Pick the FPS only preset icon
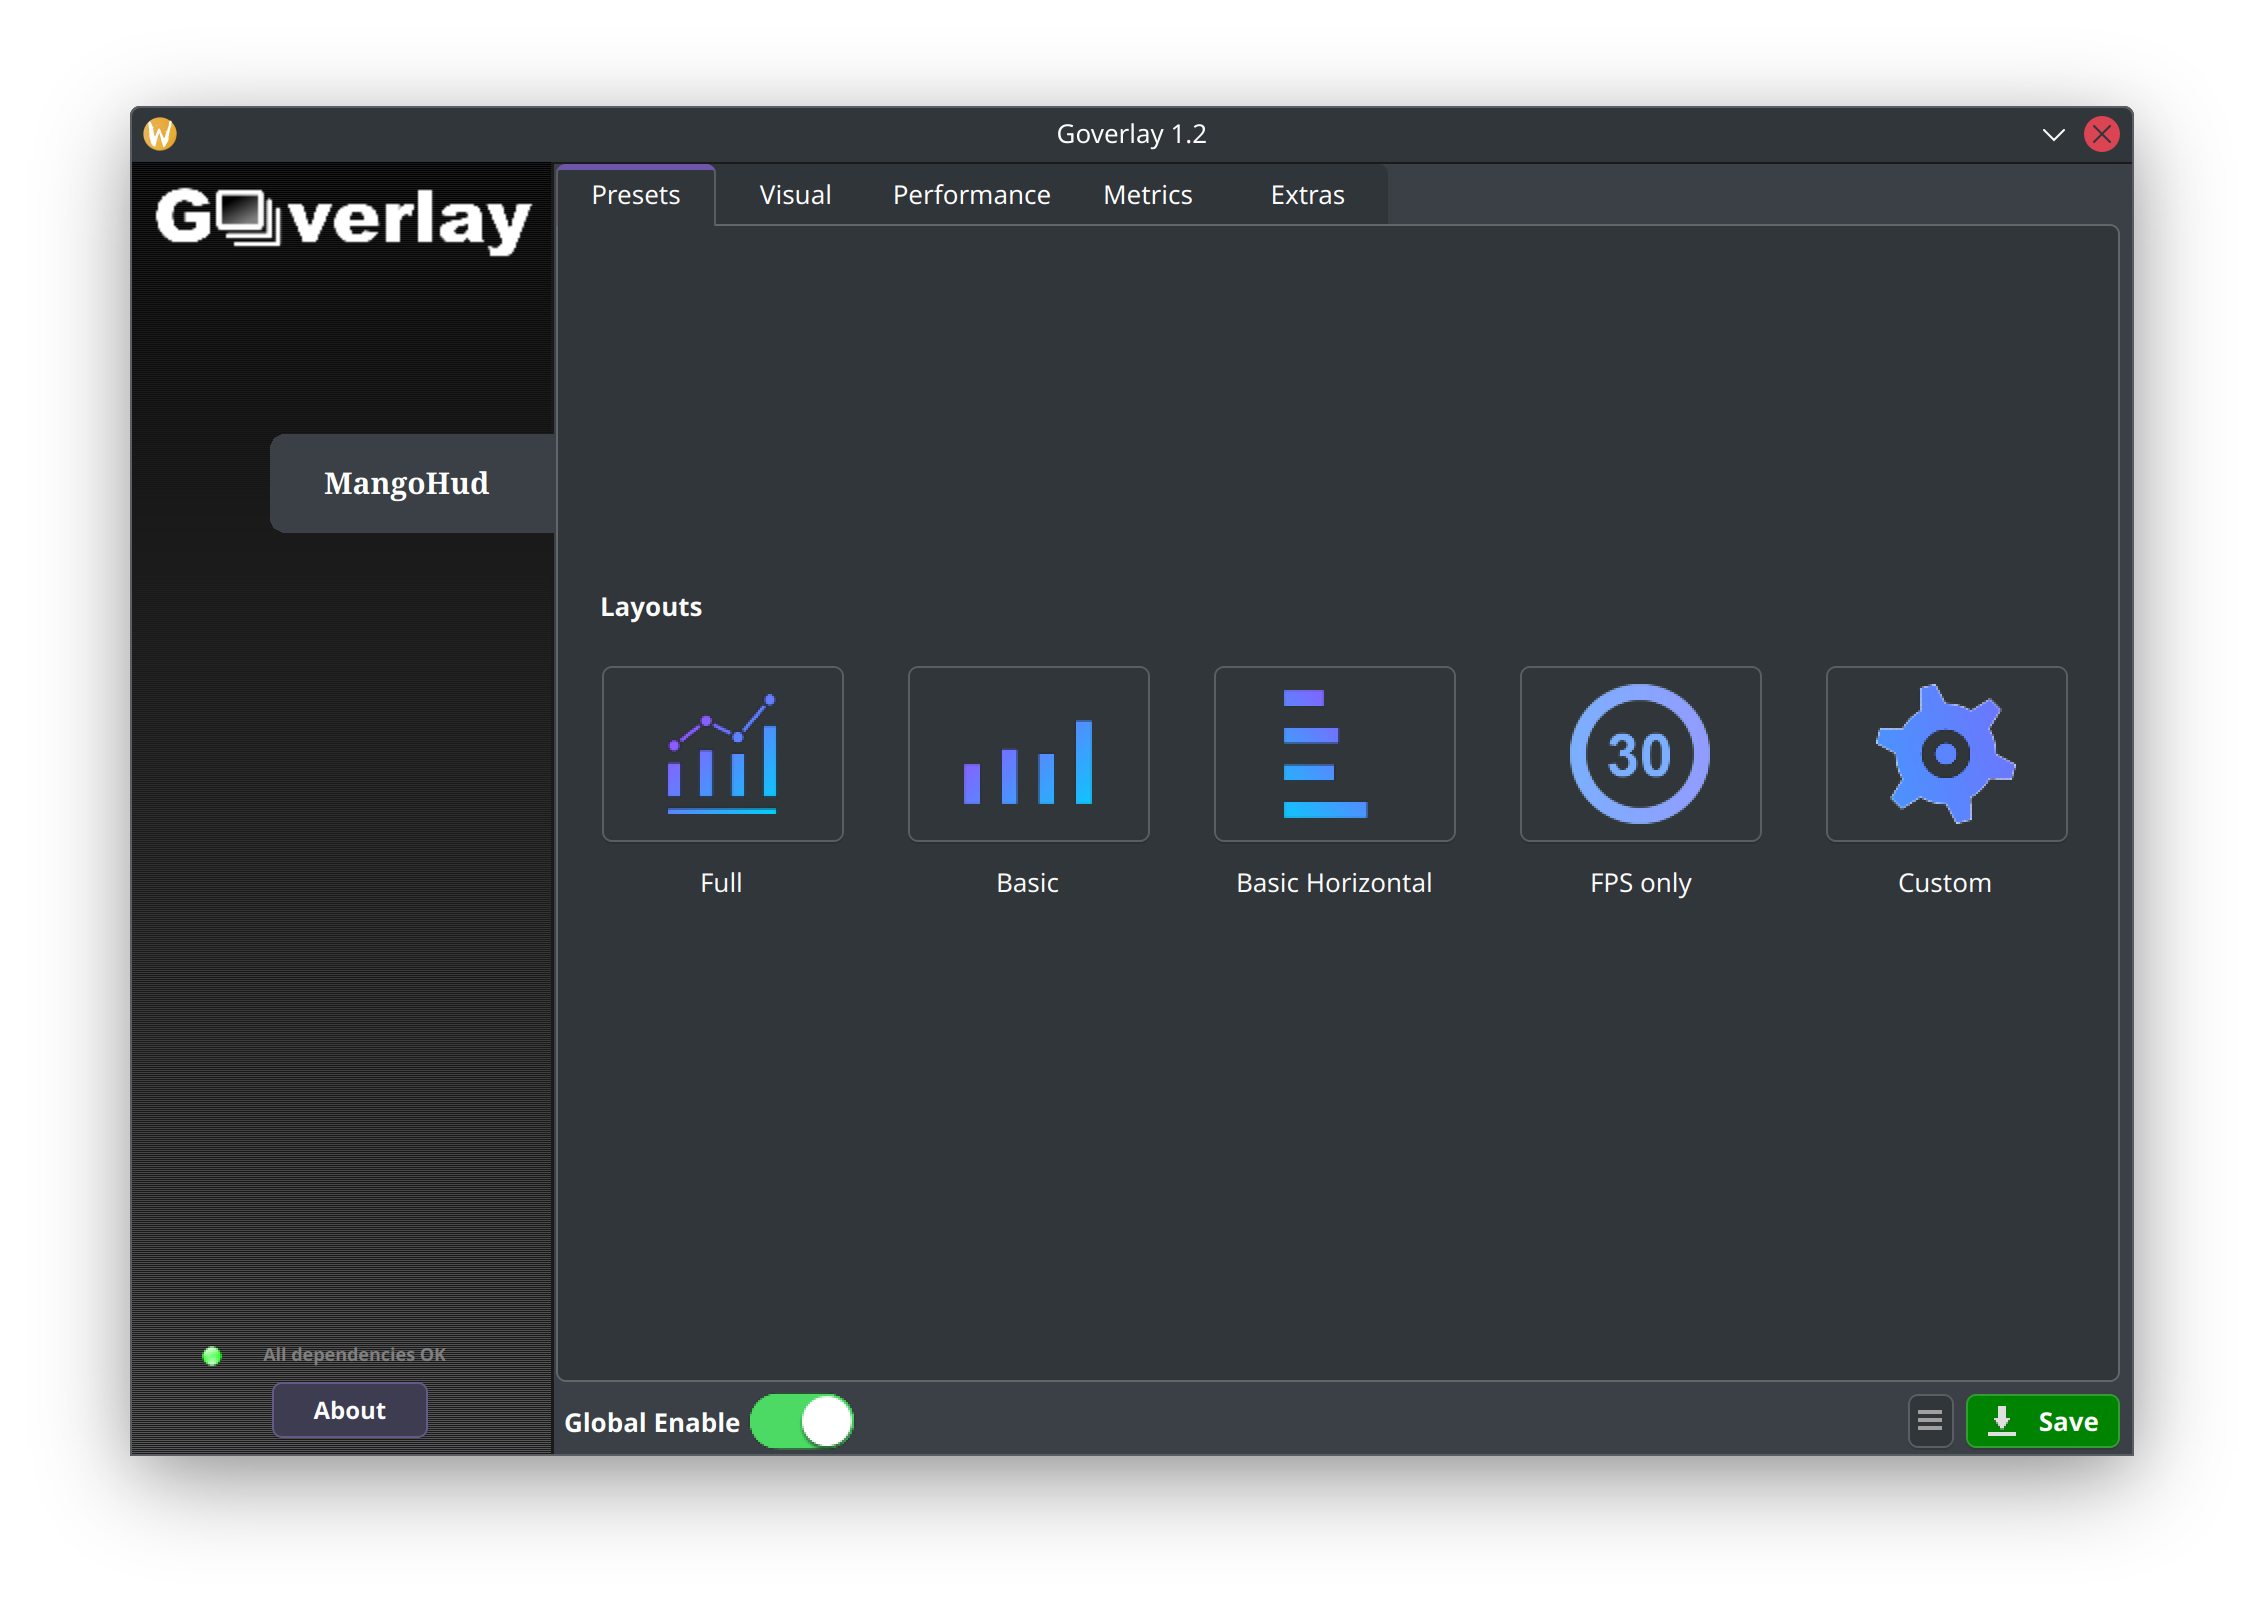Viewport: 2266px width, 1612px height. [1640, 754]
